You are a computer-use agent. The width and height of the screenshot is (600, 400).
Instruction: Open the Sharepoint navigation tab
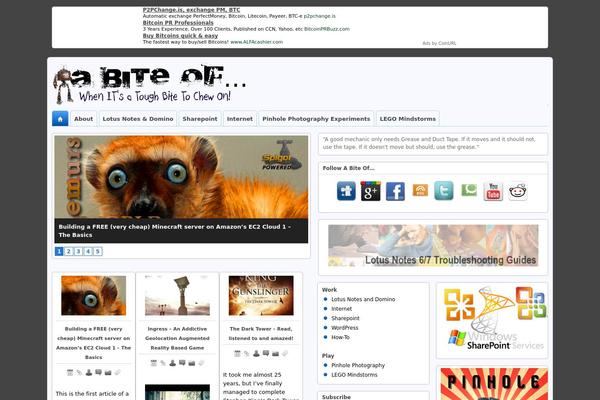[200, 119]
